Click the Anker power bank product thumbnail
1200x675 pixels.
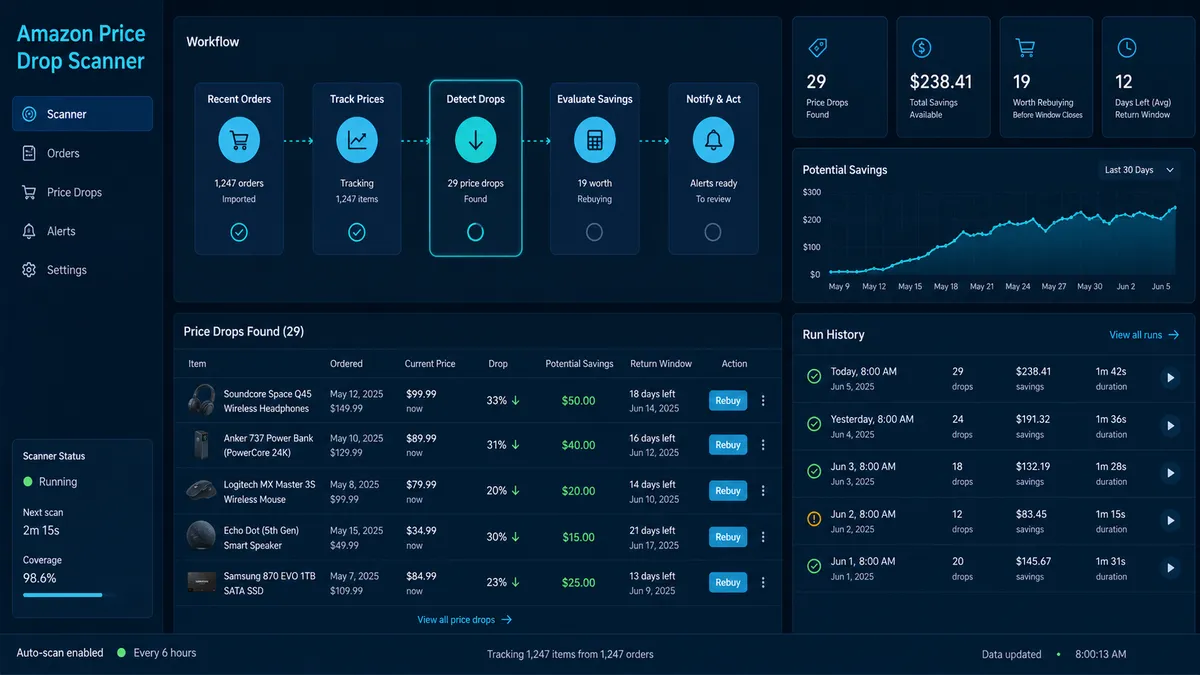201,445
